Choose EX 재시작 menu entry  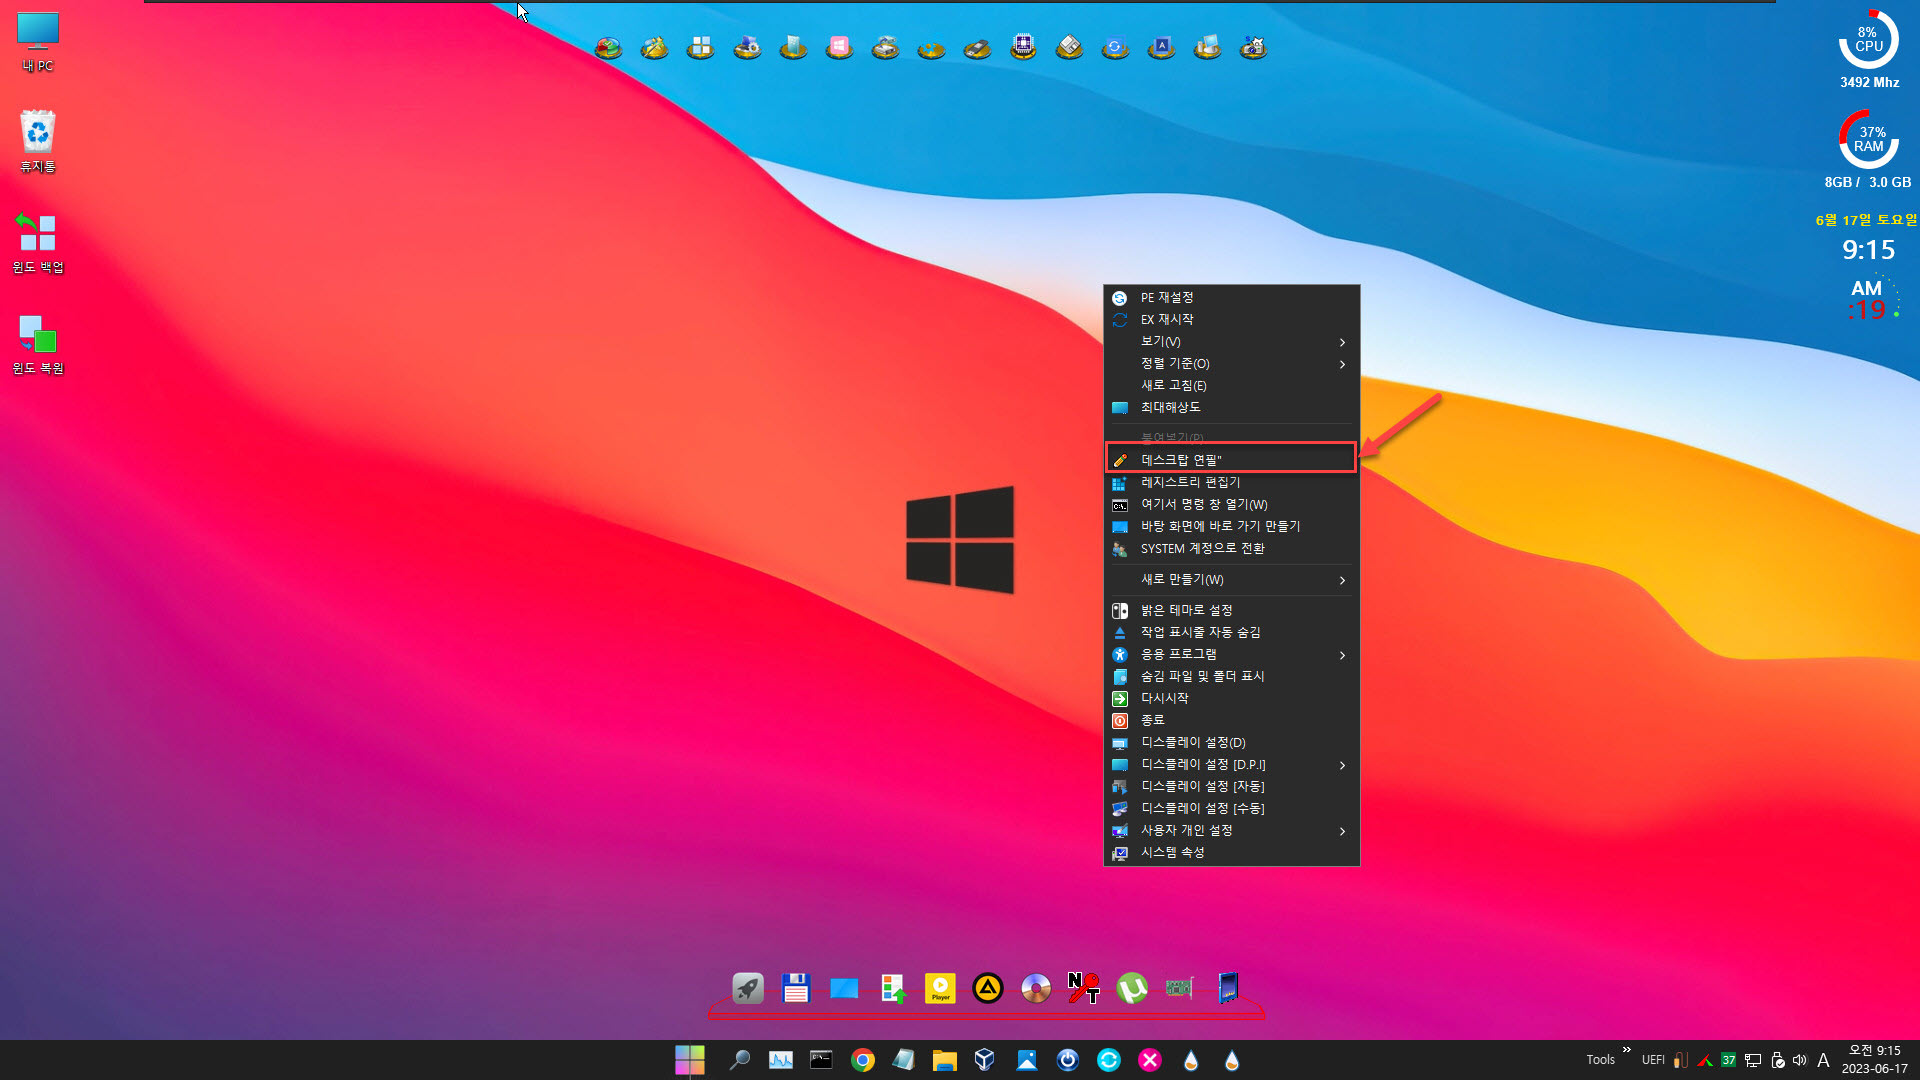1232,320
